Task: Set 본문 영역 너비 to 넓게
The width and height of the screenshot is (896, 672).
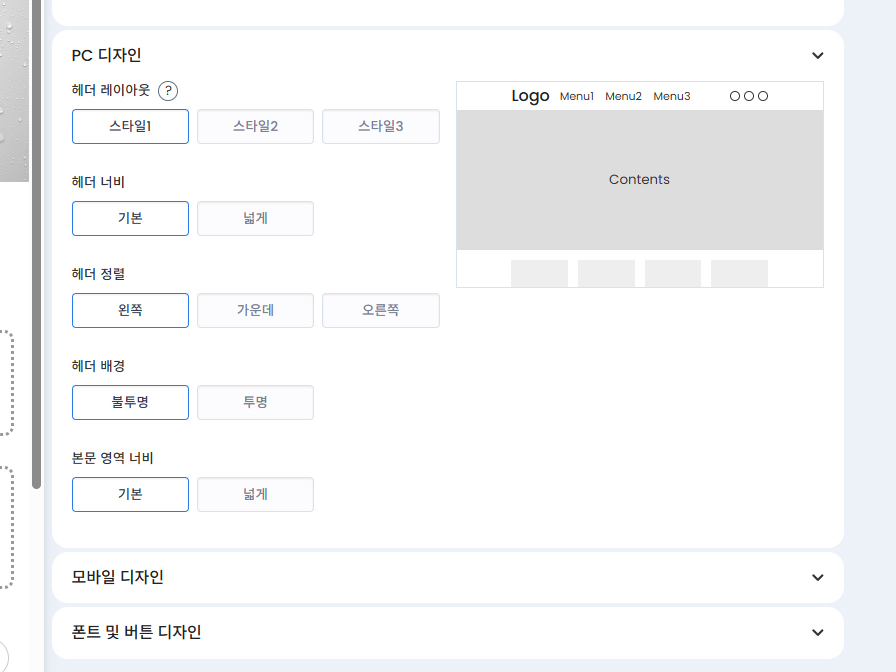Action: coord(255,494)
